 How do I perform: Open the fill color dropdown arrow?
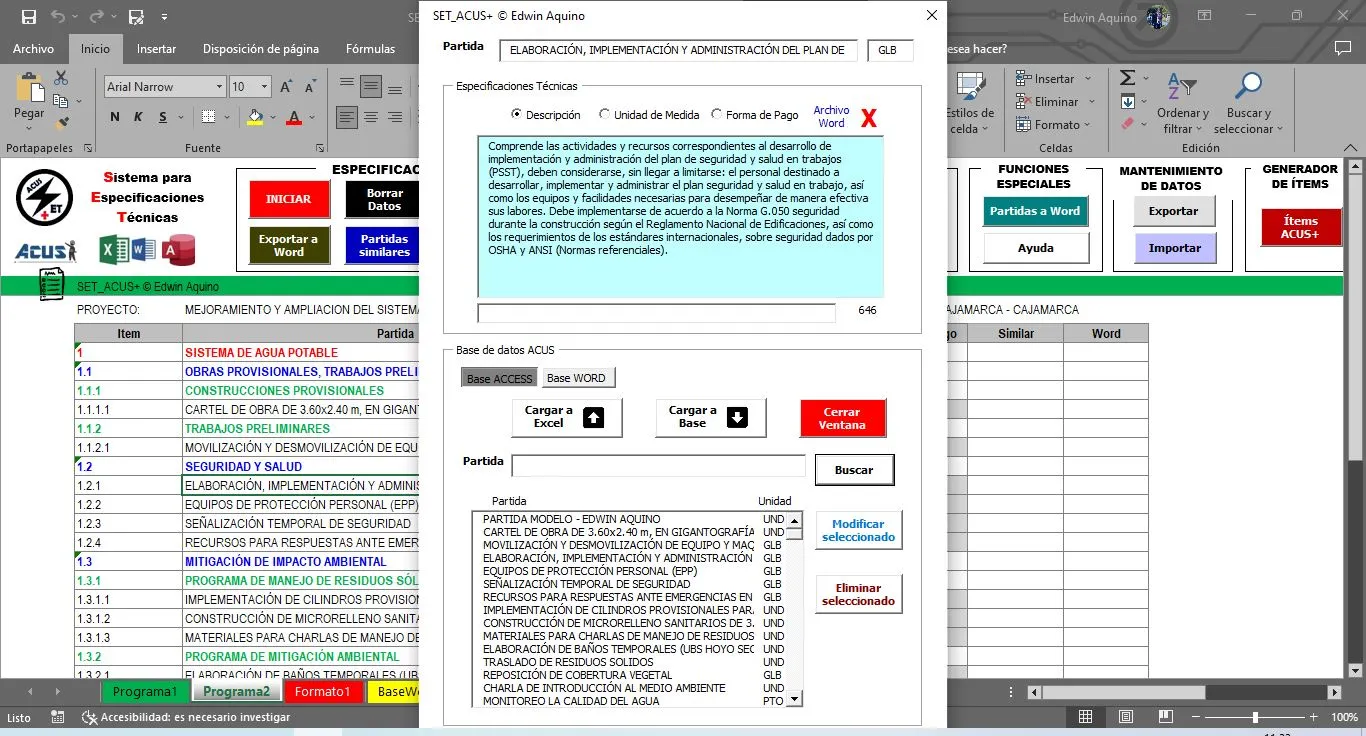click(271, 118)
